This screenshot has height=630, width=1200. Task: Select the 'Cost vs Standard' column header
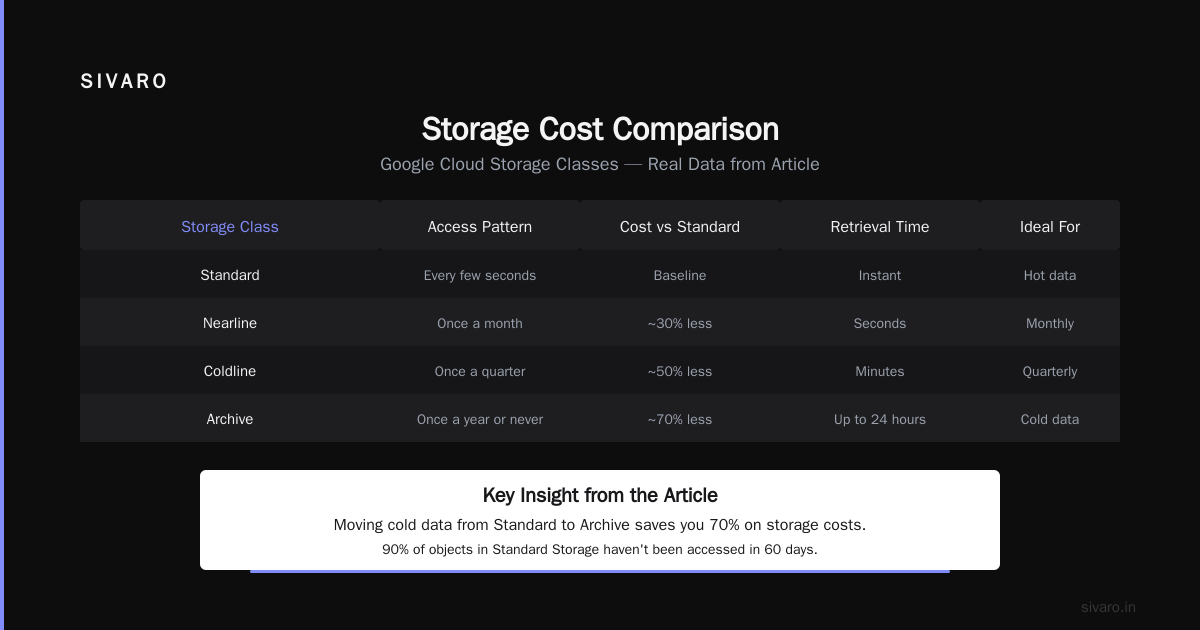coord(680,226)
